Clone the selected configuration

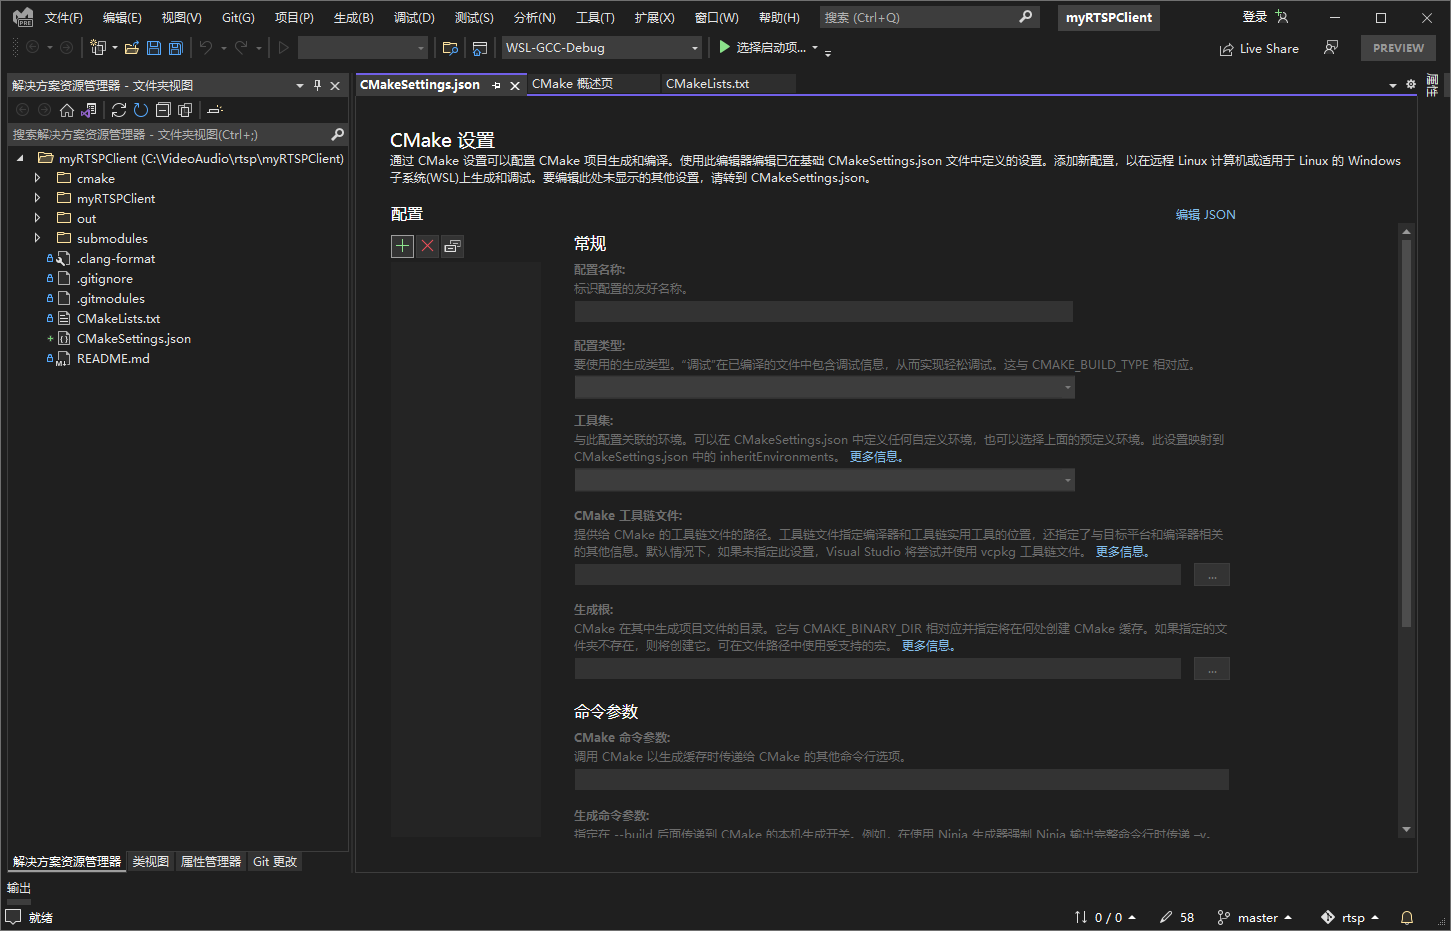(x=452, y=245)
